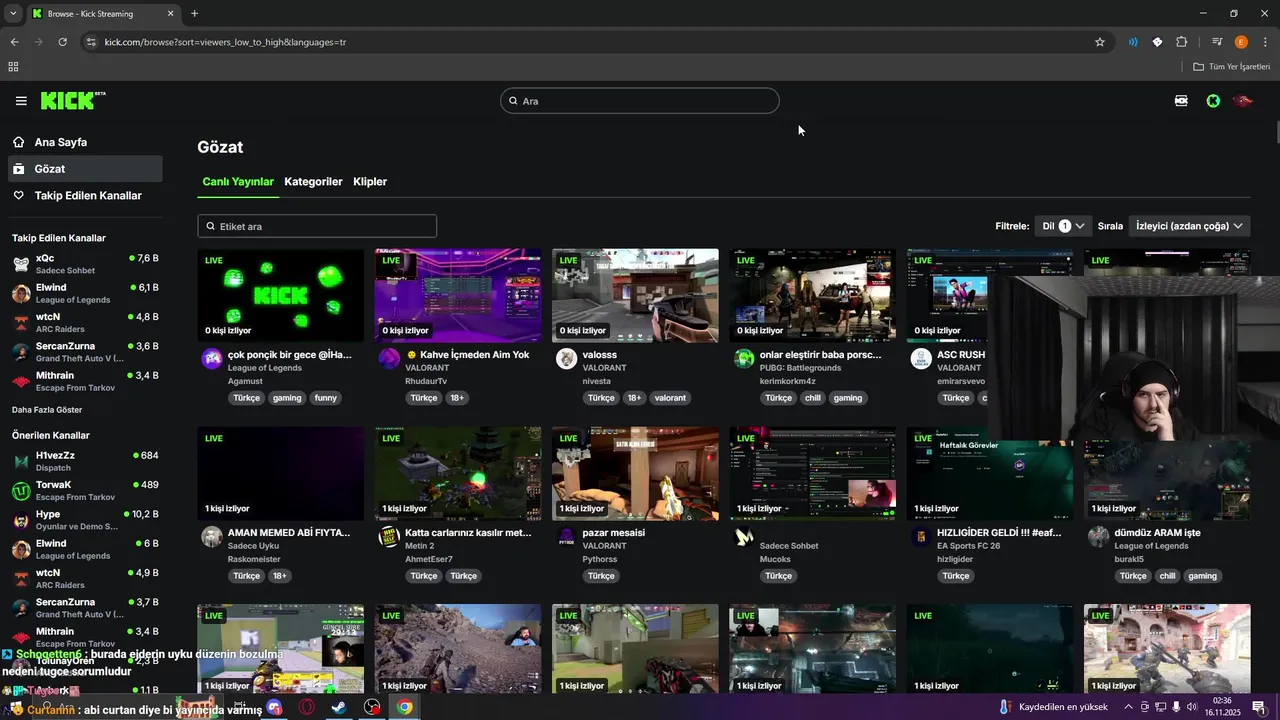This screenshot has width=1280, height=720.
Task: Click the Etiket ara tag search field
Action: [x=317, y=226]
